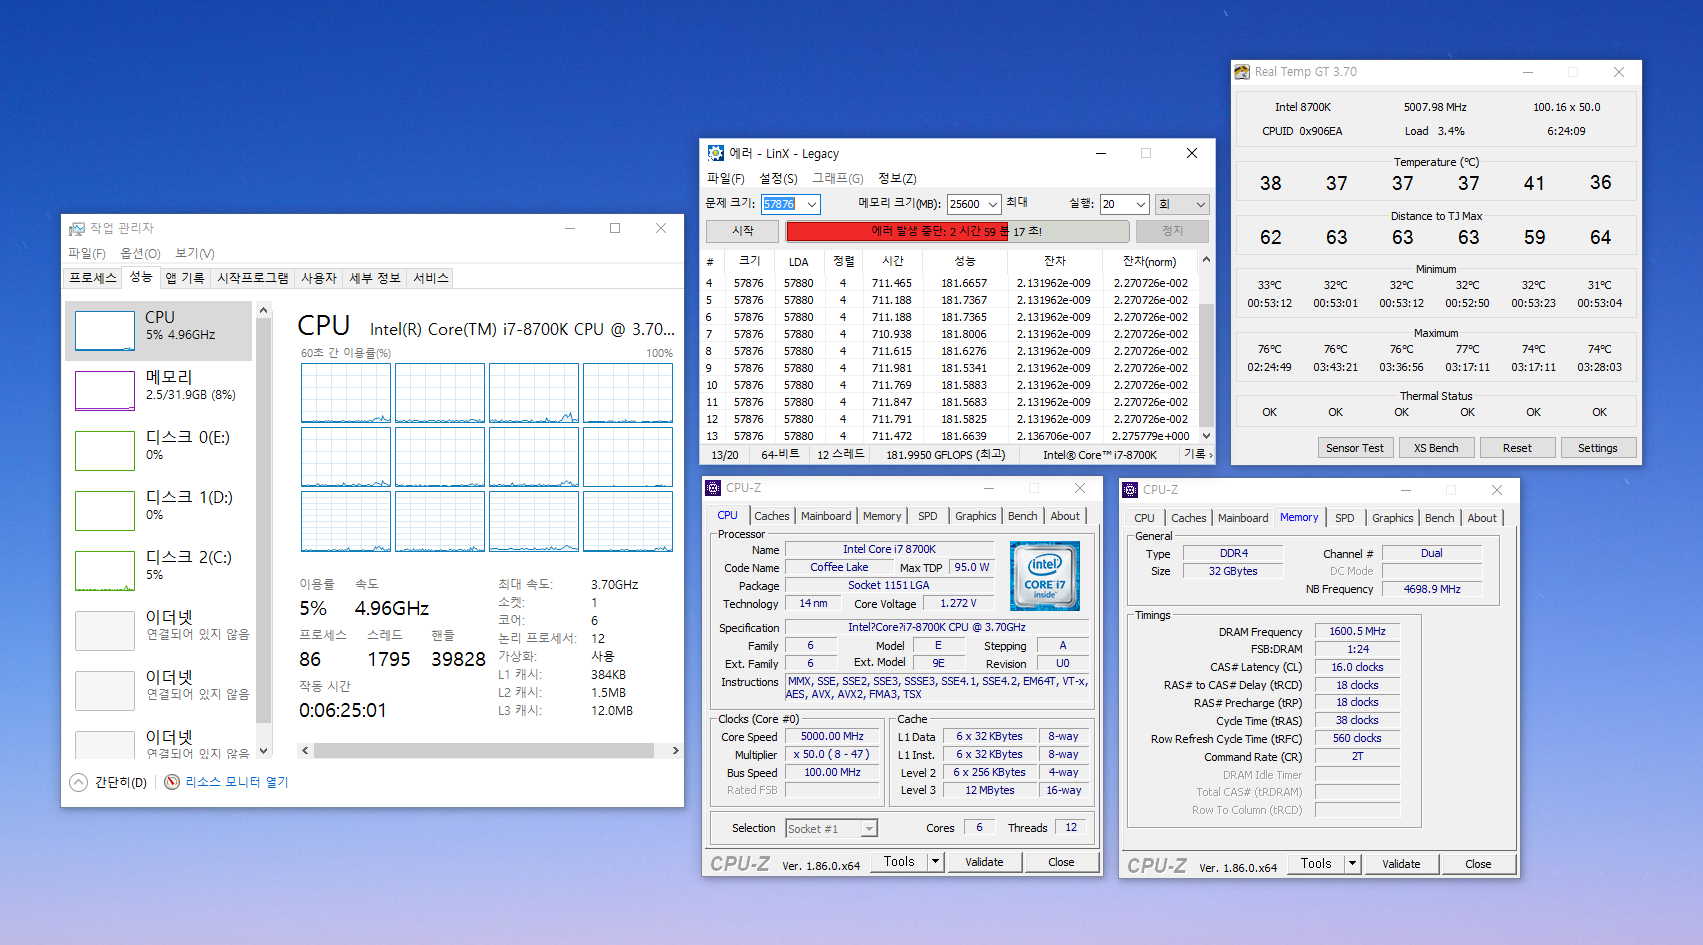Open the 실행 count dropdown showing 20
Screen dimensions: 1703x945
tap(1140, 204)
